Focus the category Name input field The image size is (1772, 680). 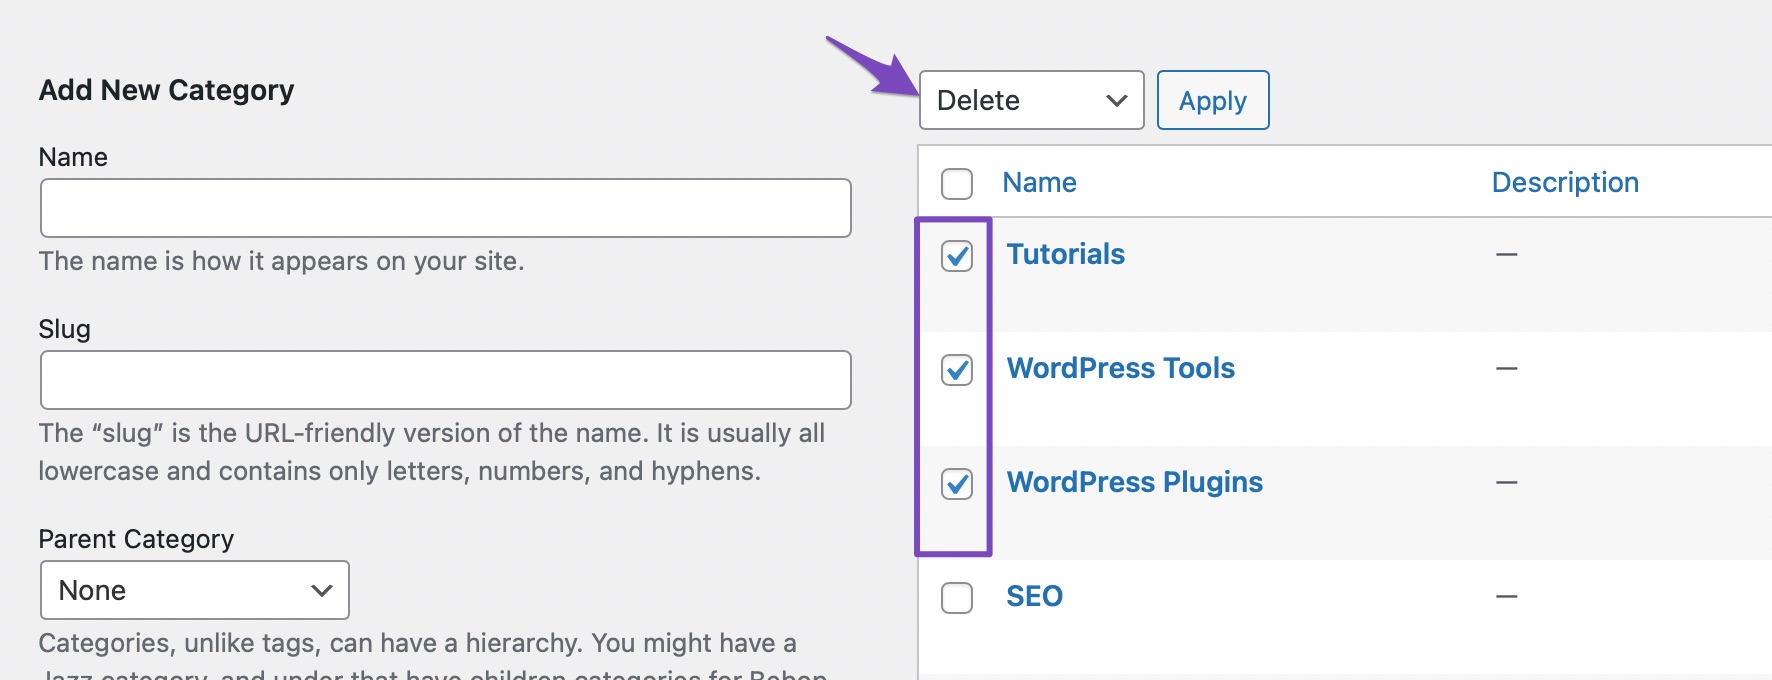[x=446, y=208]
